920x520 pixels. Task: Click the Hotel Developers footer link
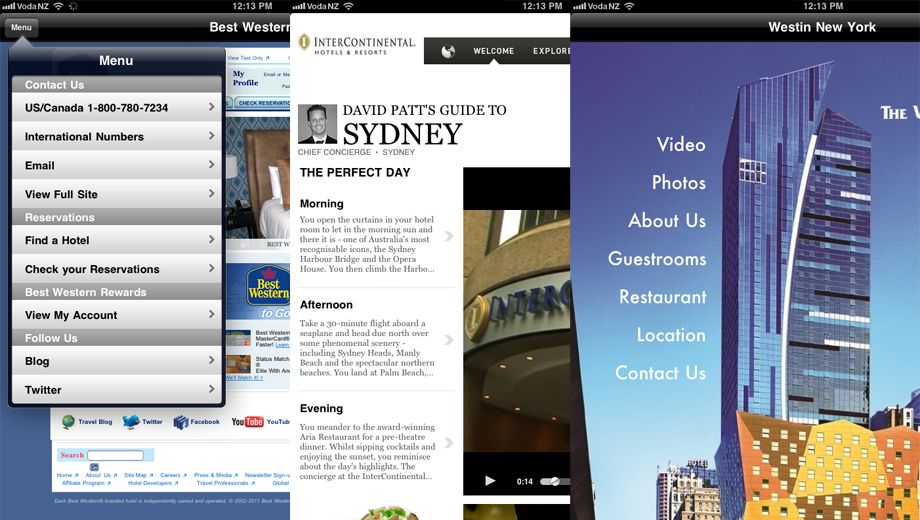(x=153, y=483)
